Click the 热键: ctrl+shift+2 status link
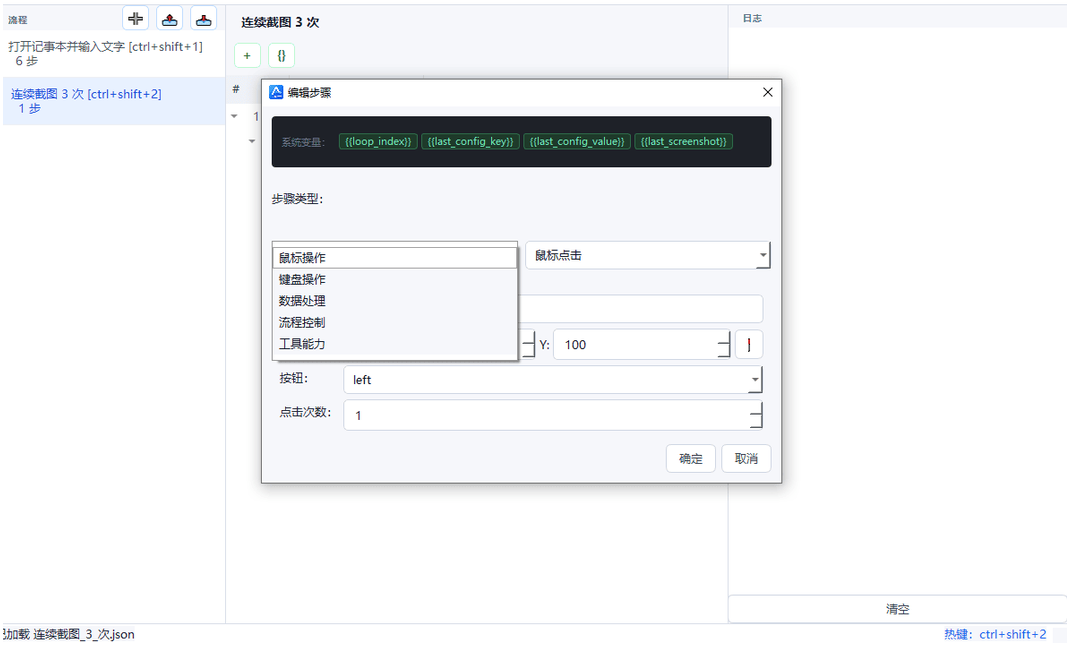This screenshot has width=1067, height=648. point(995,634)
